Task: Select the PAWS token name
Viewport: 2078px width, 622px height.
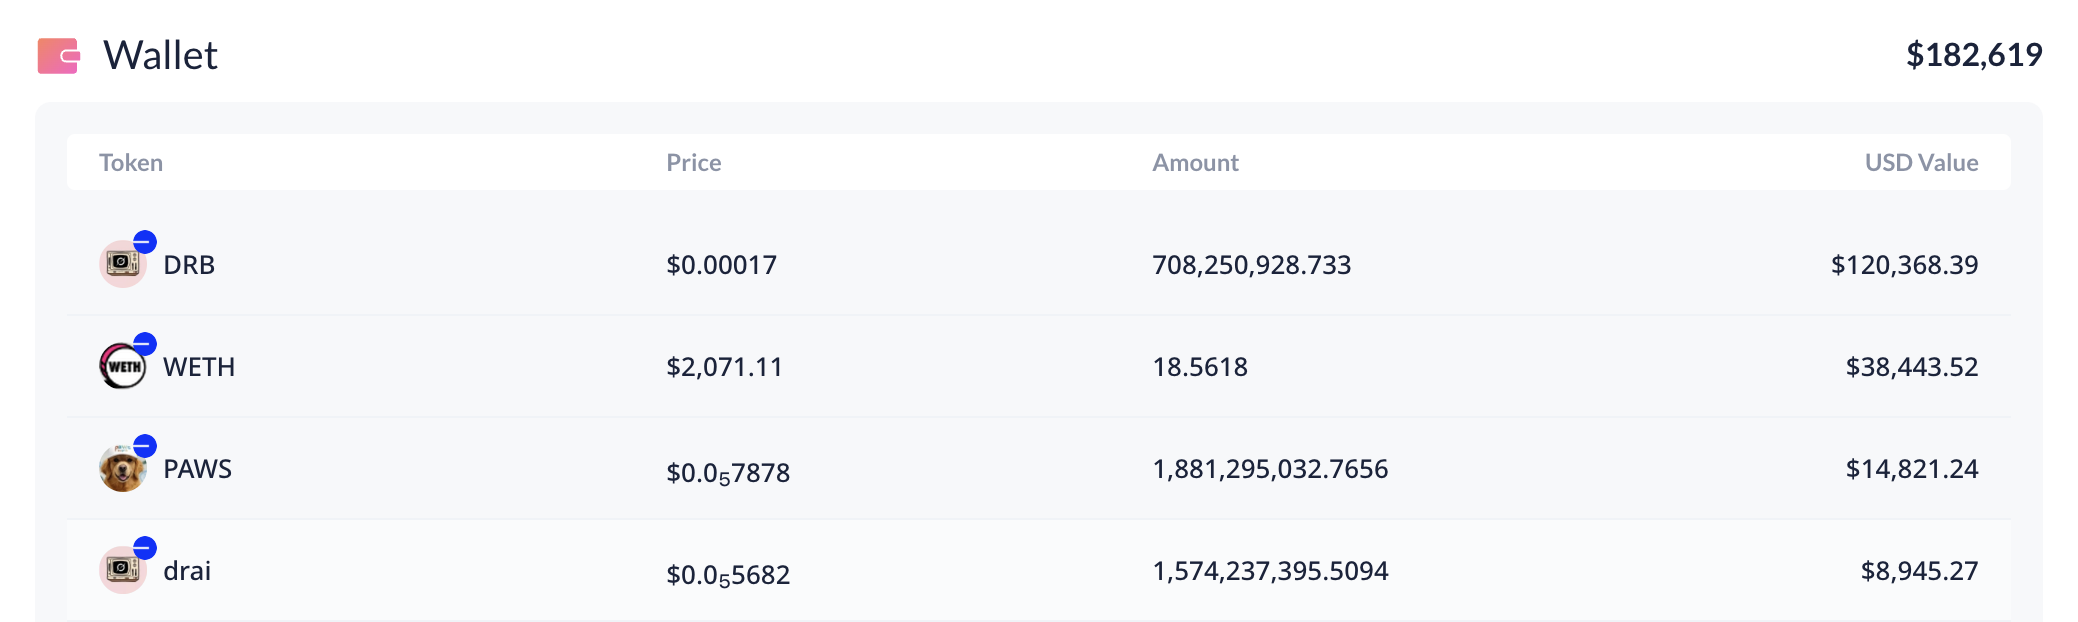Action: 197,469
